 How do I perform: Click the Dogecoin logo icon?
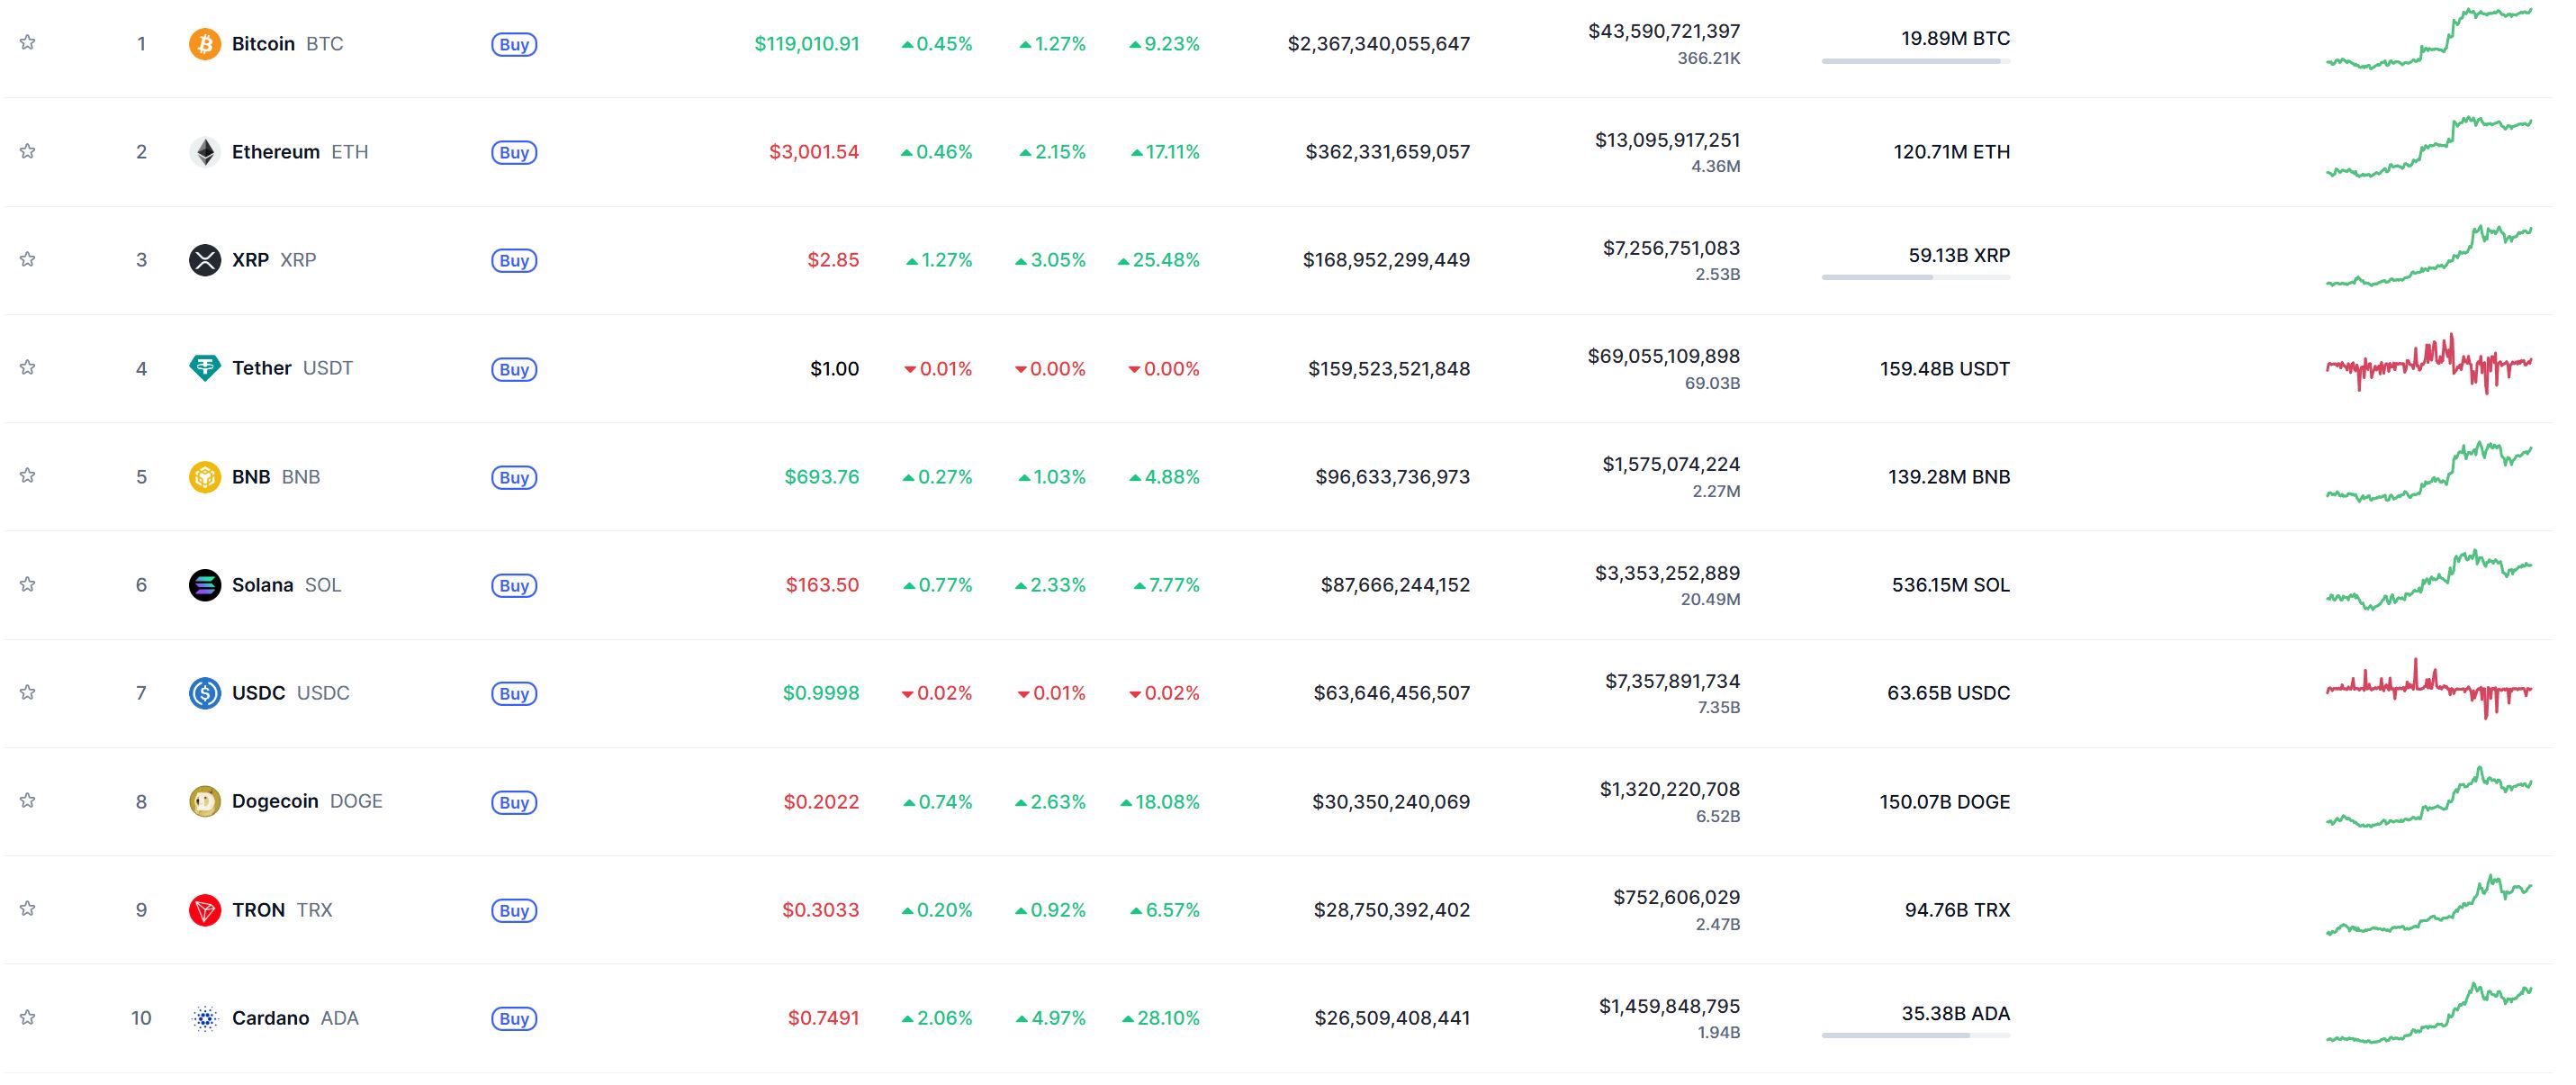click(x=205, y=801)
